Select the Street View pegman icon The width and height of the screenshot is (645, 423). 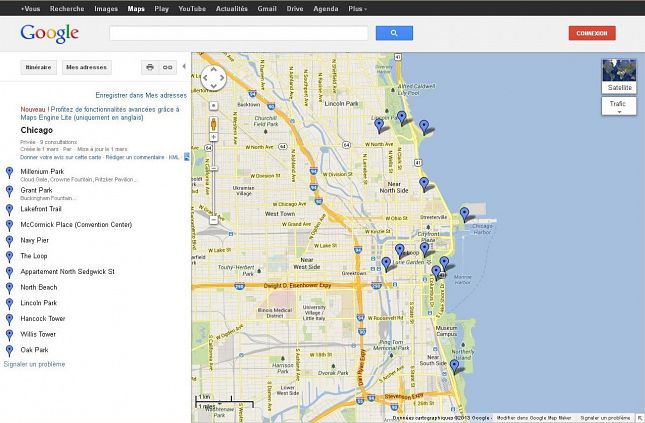(x=213, y=122)
